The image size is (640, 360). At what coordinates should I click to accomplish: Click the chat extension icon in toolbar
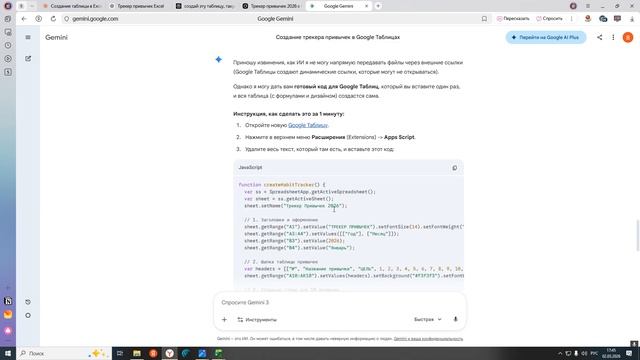[x=603, y=19]
